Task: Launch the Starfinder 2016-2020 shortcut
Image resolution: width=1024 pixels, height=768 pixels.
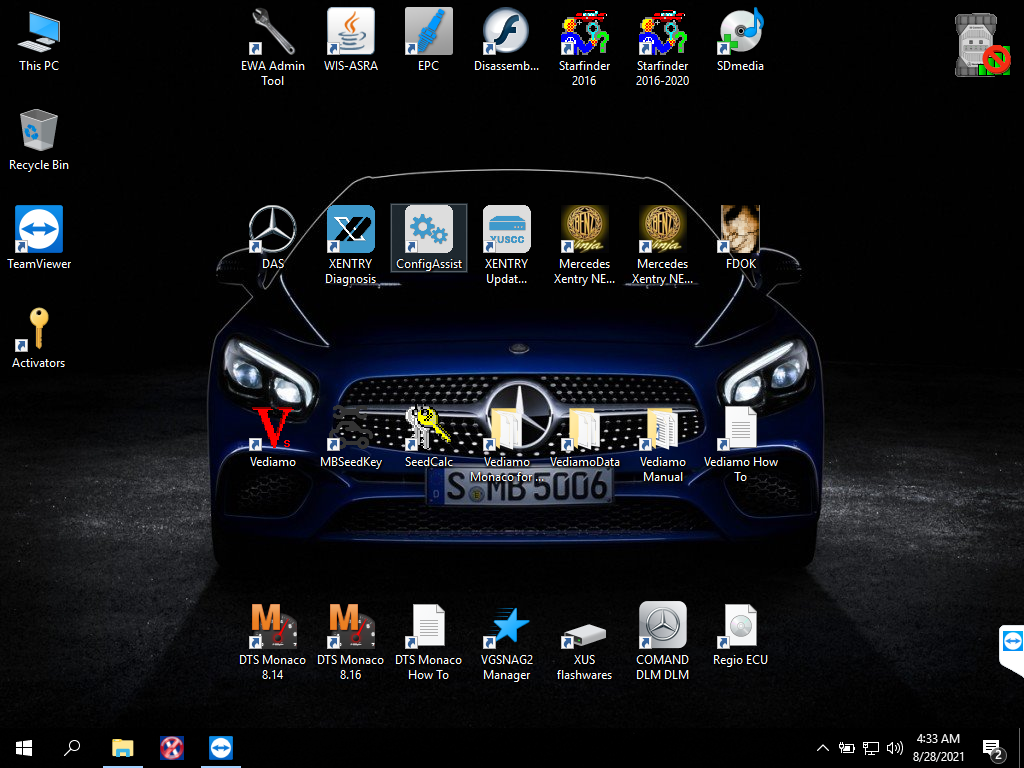Action: (662, 33)
